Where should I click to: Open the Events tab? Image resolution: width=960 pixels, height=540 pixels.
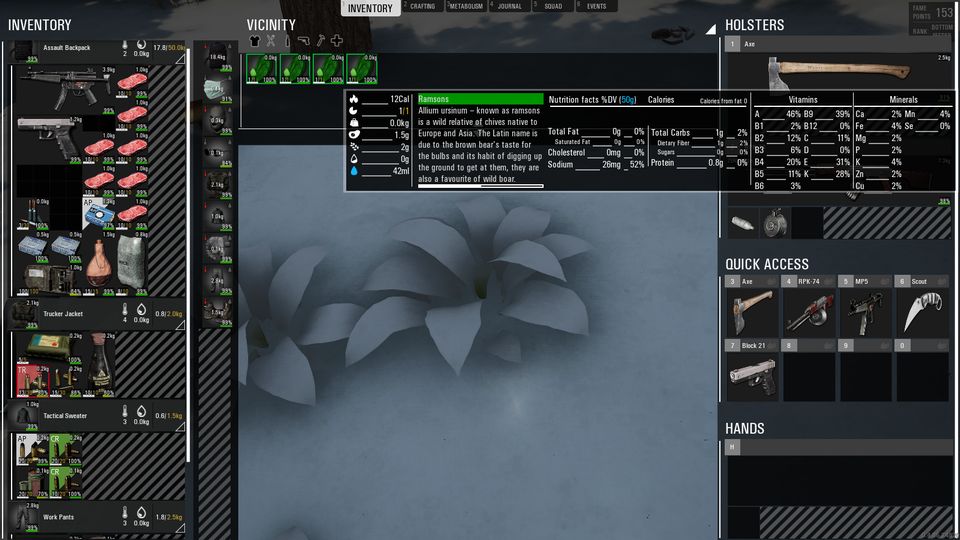pyautogui.click(x=596, y=6)
